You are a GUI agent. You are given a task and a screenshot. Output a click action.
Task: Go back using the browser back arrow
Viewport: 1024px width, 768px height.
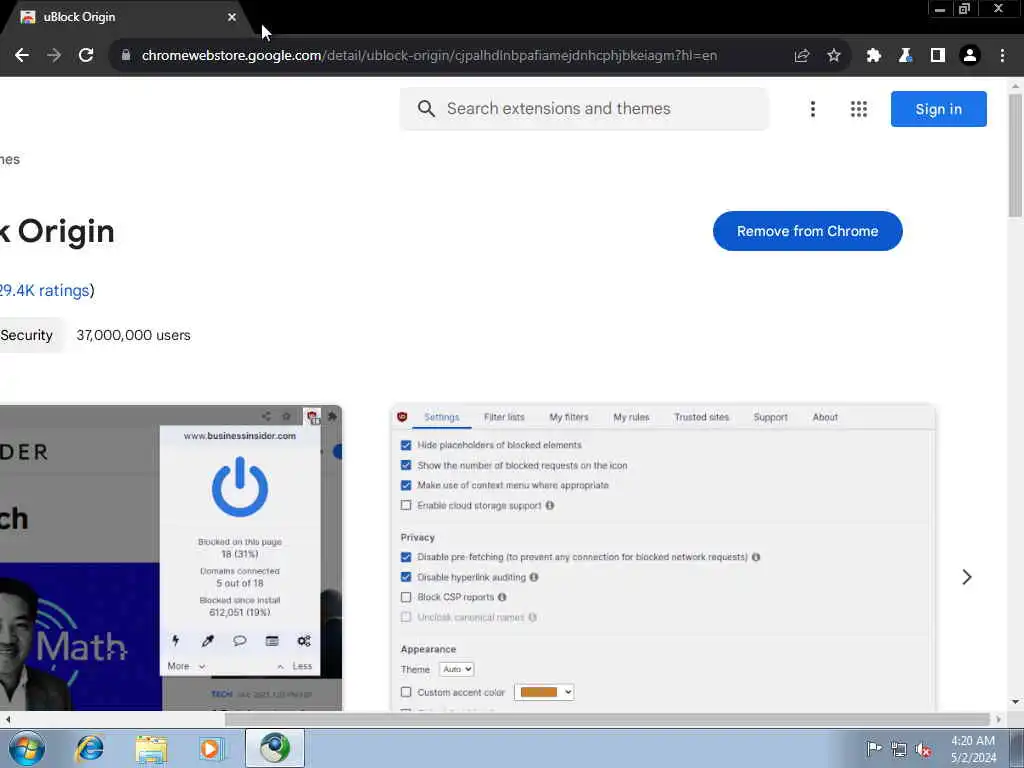pyautogui.click(x=22, y=56)
